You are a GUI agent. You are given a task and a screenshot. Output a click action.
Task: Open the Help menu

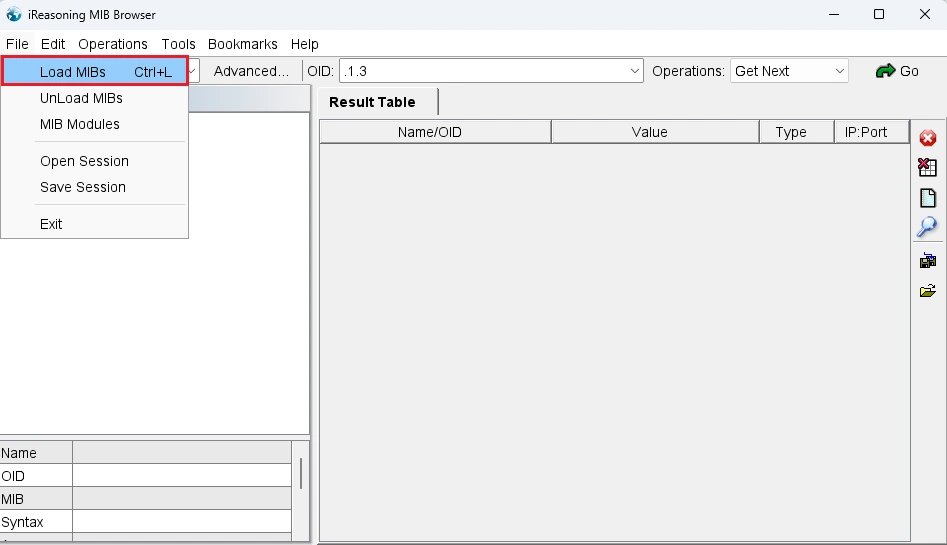click(x=304, y=44)
